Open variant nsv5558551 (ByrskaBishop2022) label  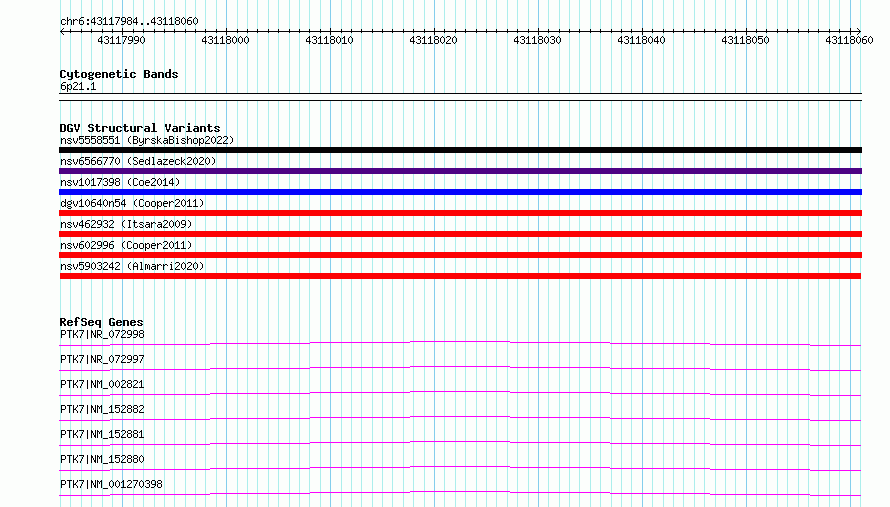pyautogui.click(x=147, y=140)
